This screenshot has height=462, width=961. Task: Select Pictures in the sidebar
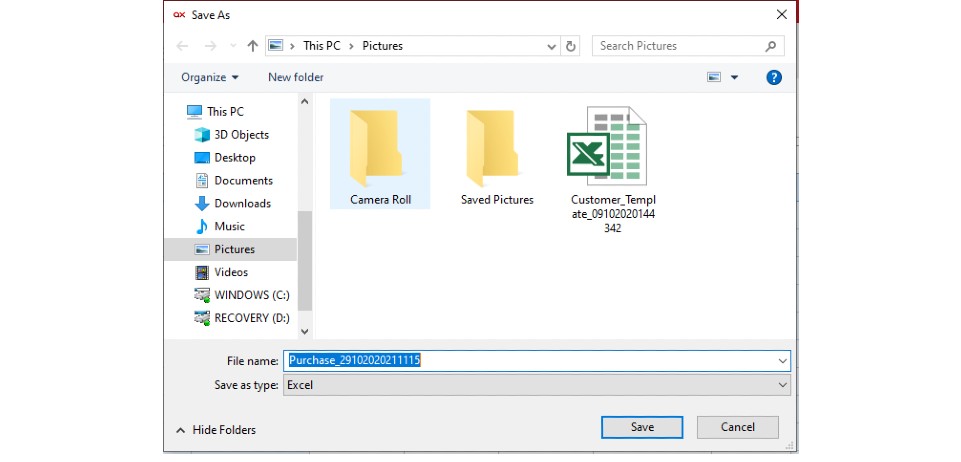coord(230,249)
